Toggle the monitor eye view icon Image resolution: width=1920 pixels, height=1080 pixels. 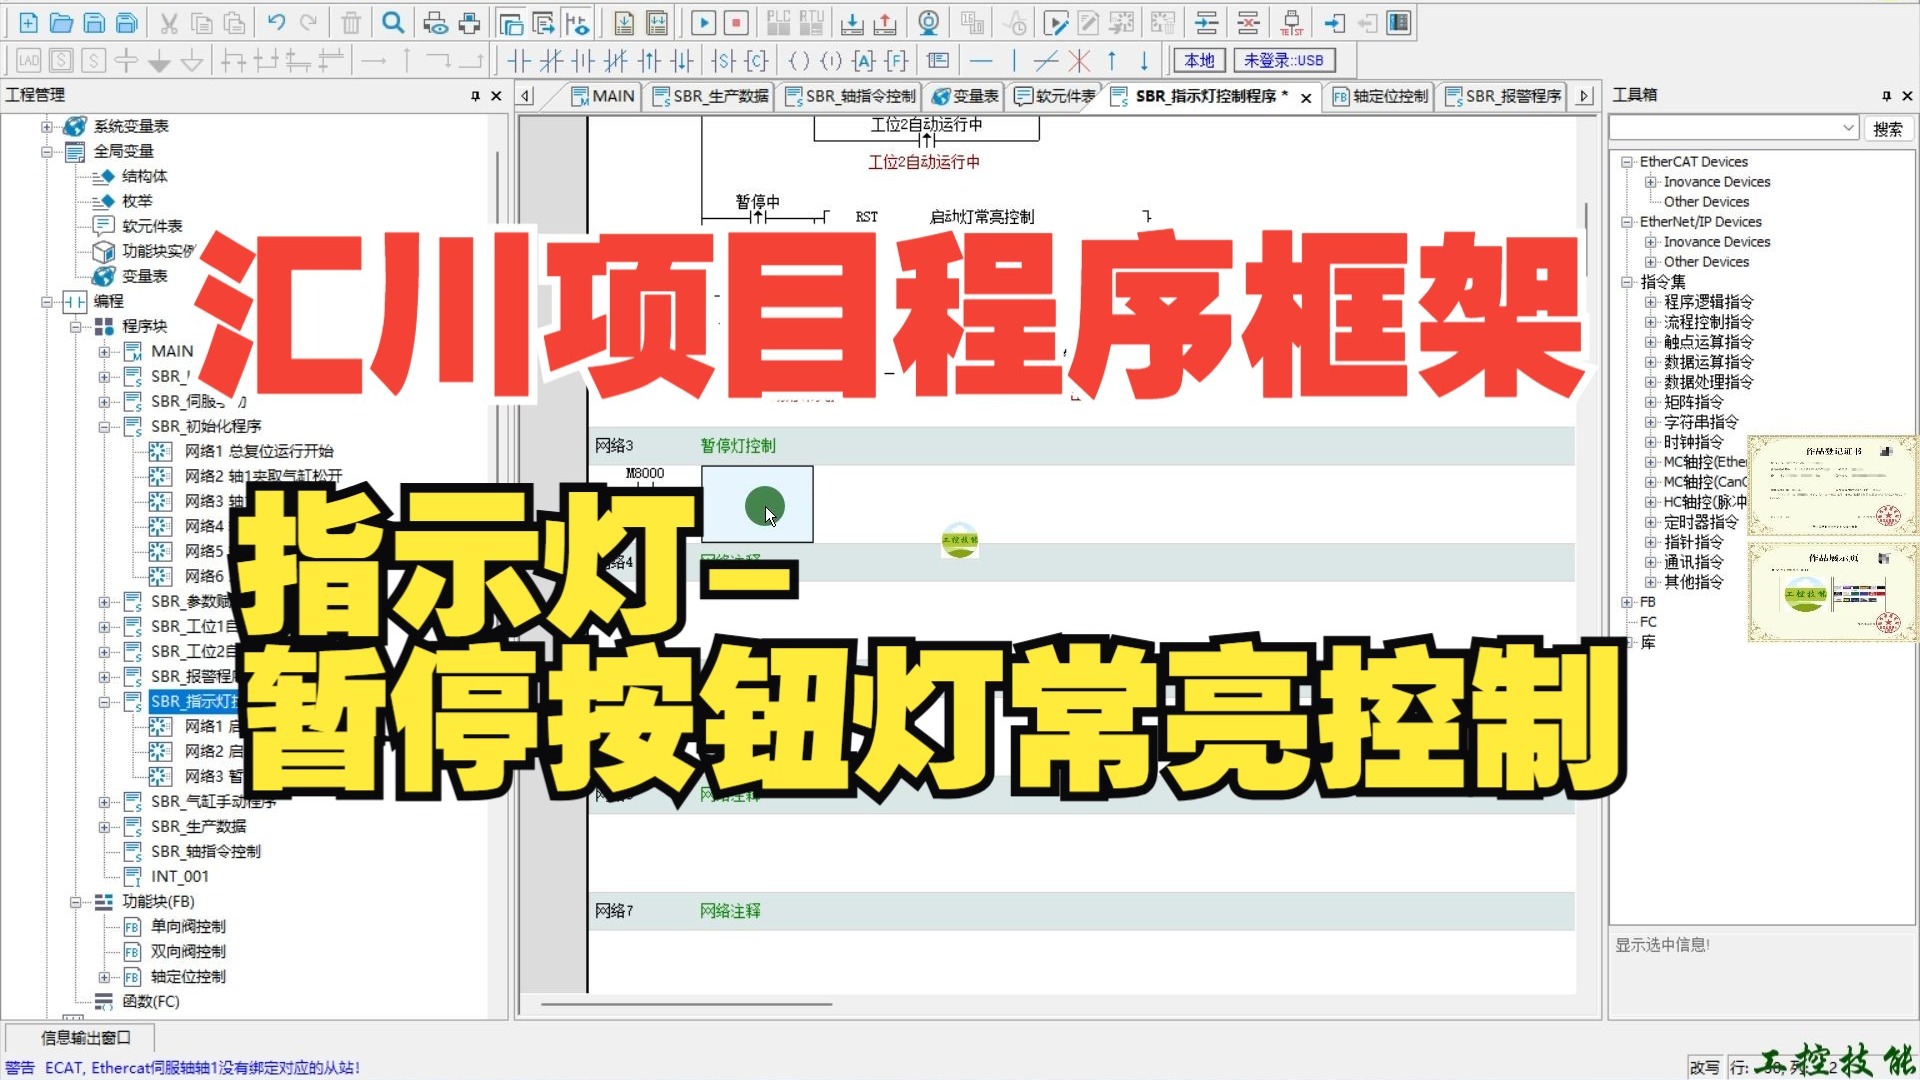[577, 23]
